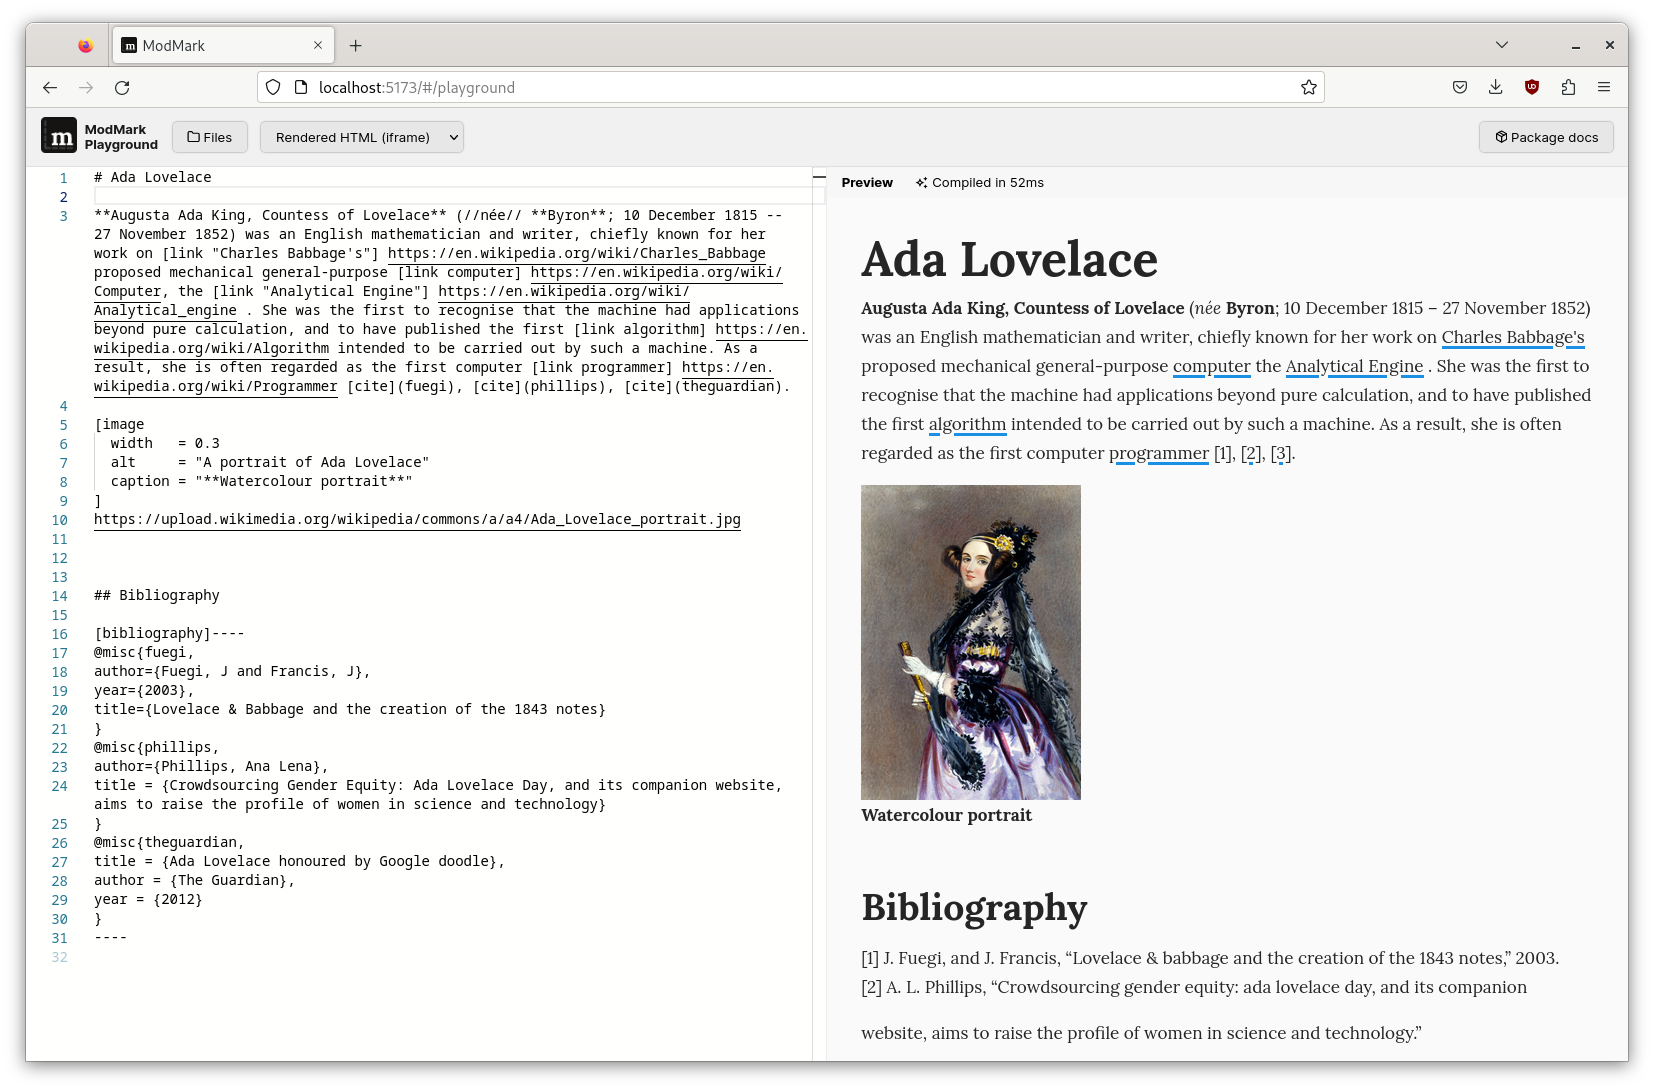Image resolution: width=1654 pixels, height=1090 pixels.
Task: Open the Rendered HTML (iframe) dropdown
Action: pyautogui.click(x=361, y=137)
